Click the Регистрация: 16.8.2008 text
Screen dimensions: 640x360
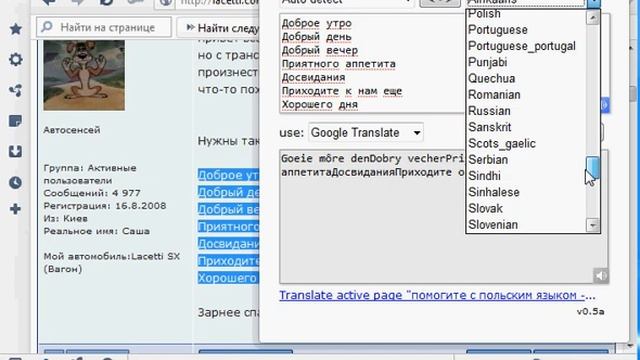(105, 206)
